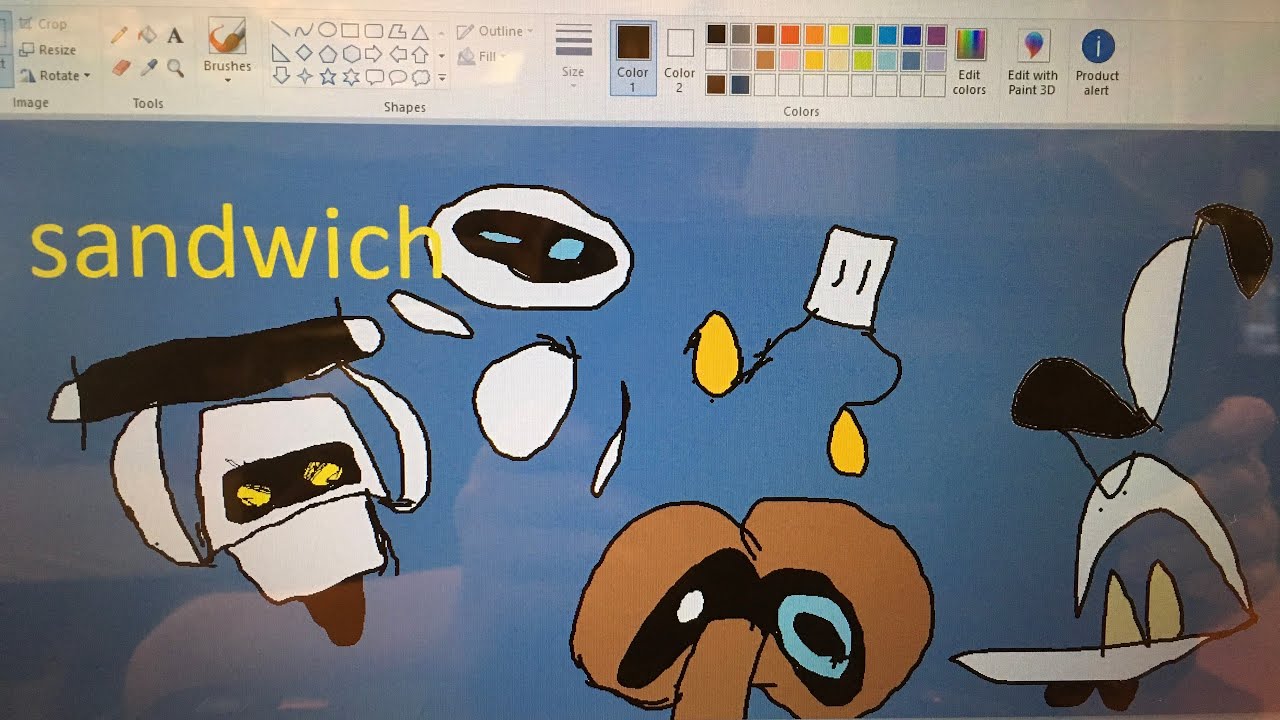Choose the Triangle shape
The image size is (1280, 720).
pyautogui.click(x=420, y=32)
